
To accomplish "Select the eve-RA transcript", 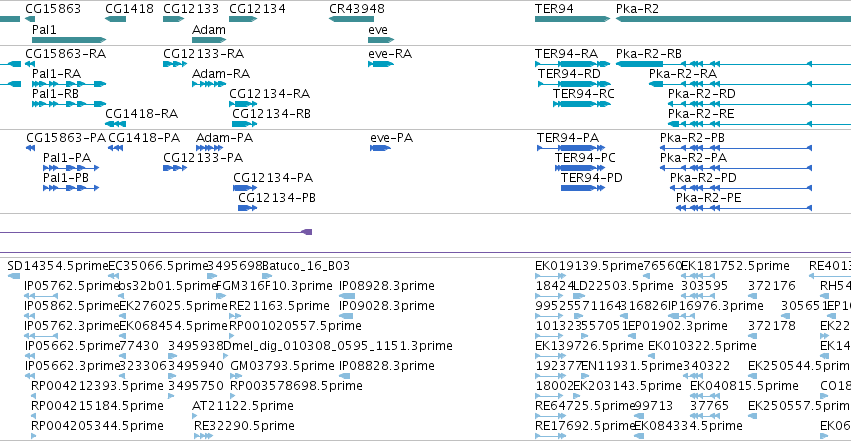I will (x=381, y=64).
